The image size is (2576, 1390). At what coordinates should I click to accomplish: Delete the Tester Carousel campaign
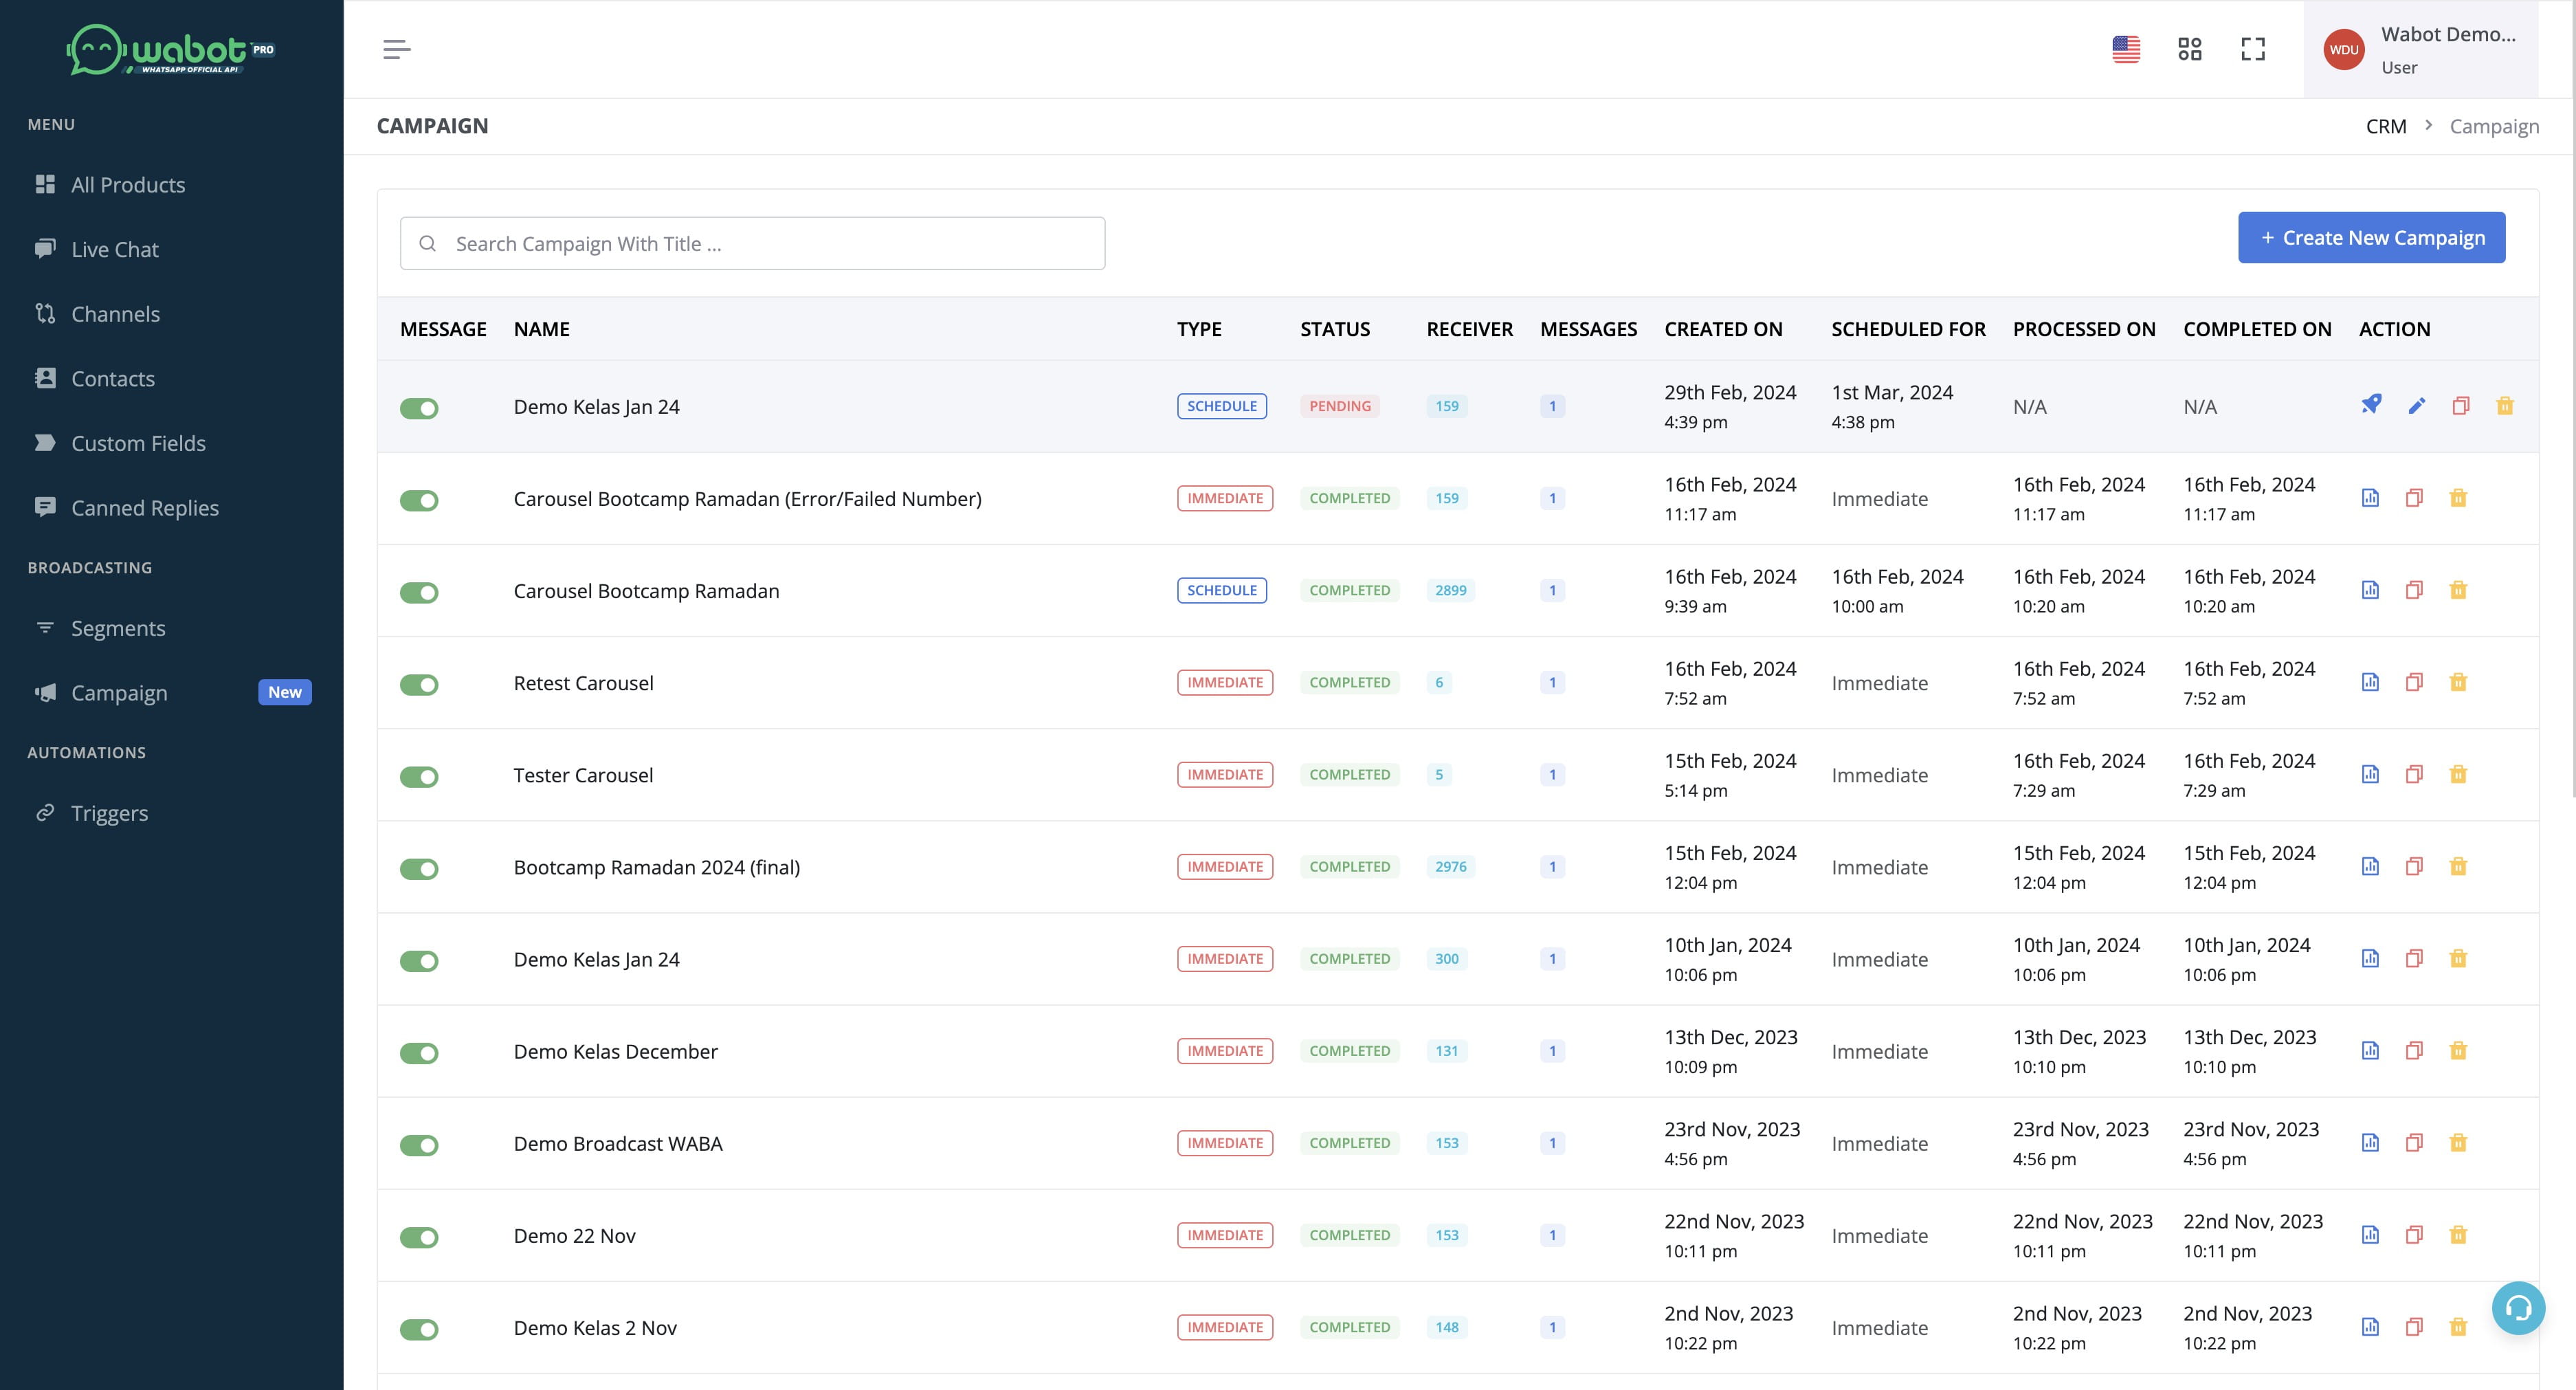2458,774
